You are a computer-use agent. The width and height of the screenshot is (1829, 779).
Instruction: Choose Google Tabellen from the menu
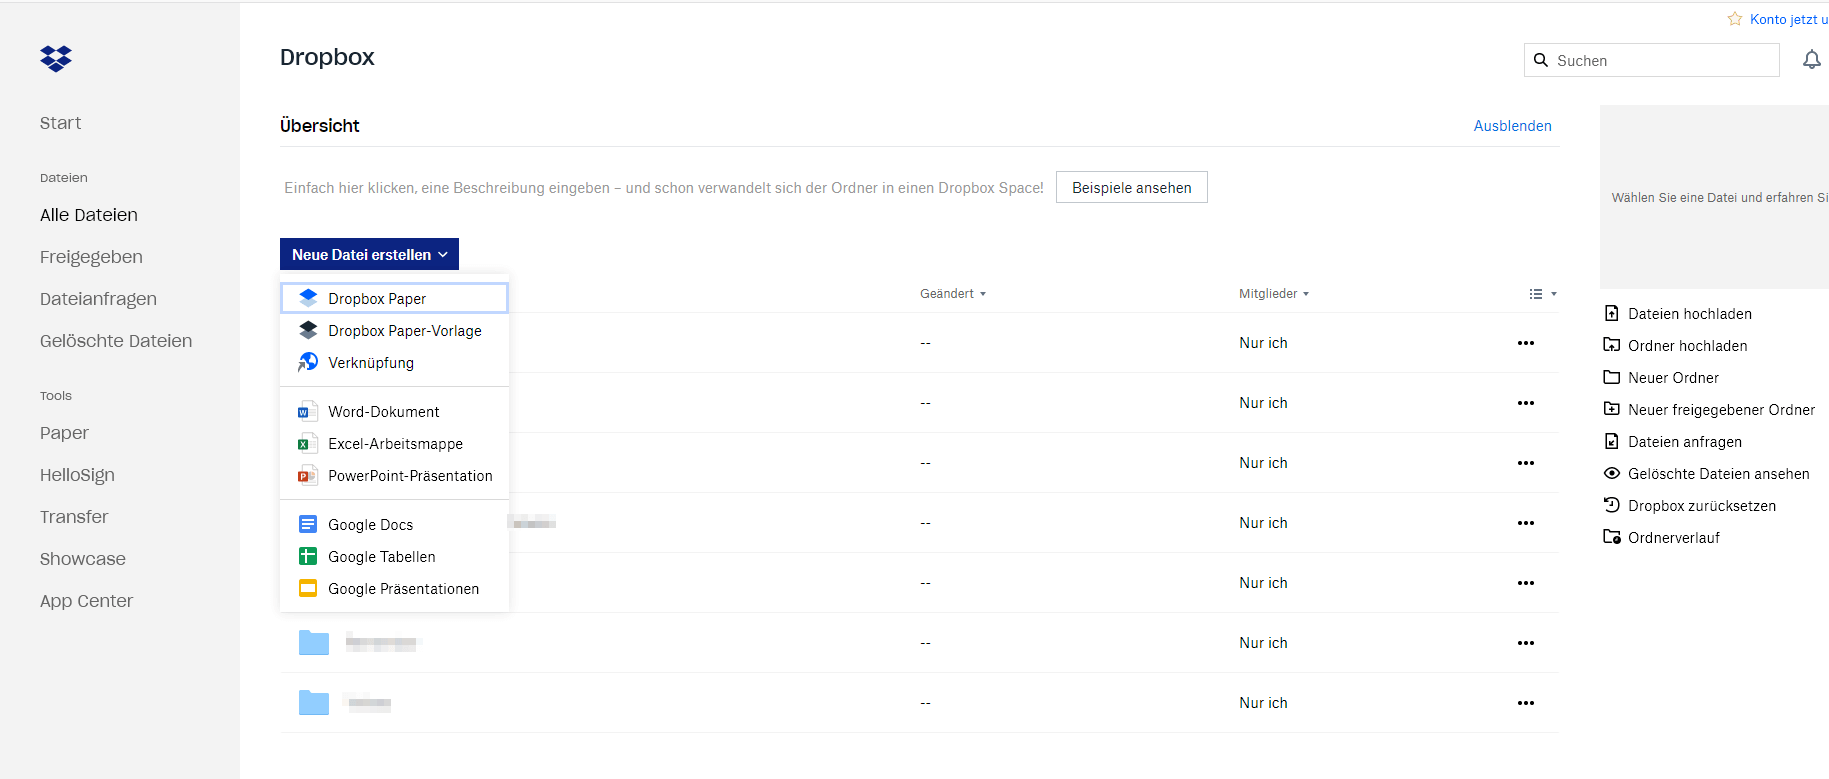(x=395, y=556)
